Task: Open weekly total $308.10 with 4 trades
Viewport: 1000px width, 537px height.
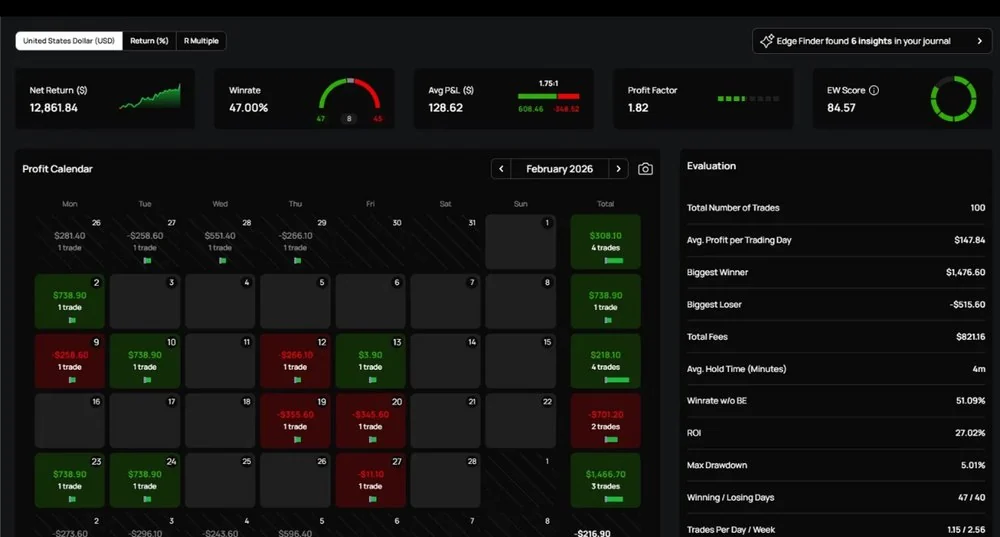Action: point(605,242)
